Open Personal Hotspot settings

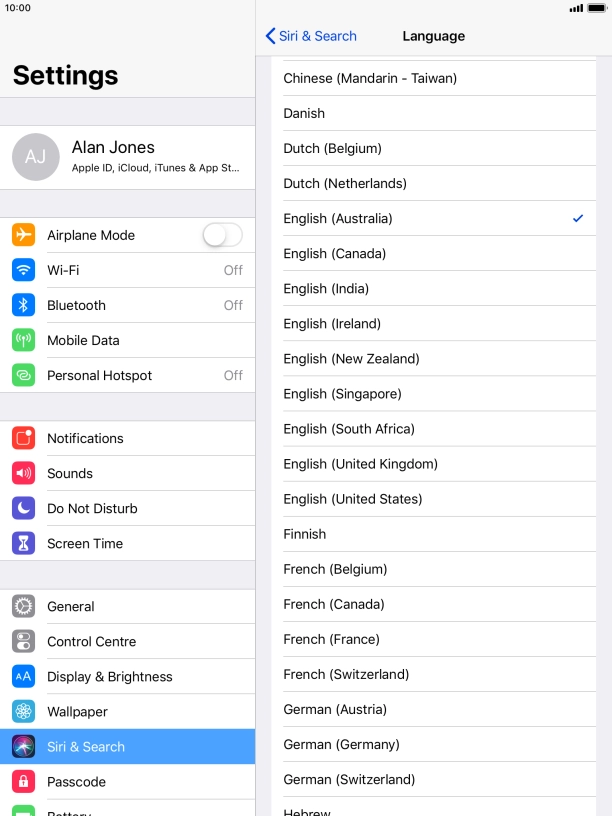(x=128, y=375)
